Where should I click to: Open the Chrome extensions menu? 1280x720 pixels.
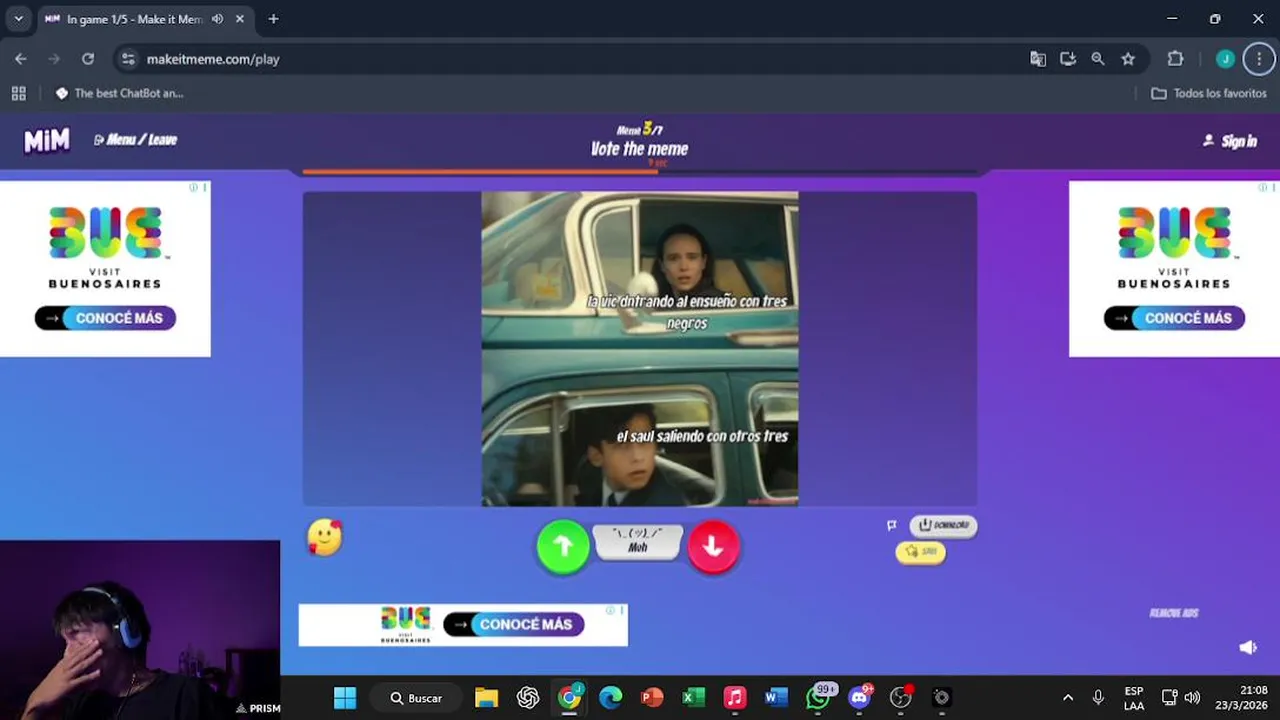click(x=1176, y=59)
